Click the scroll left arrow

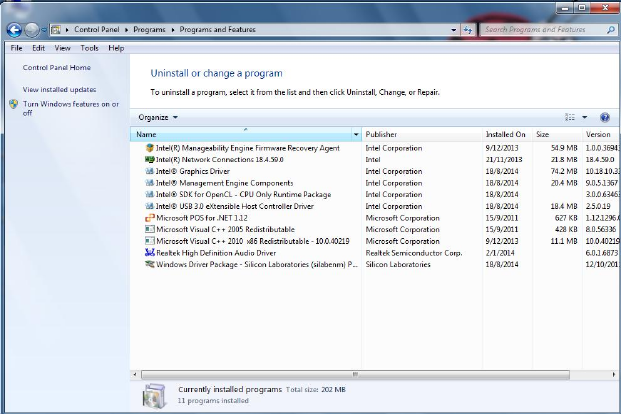(135, 374)
